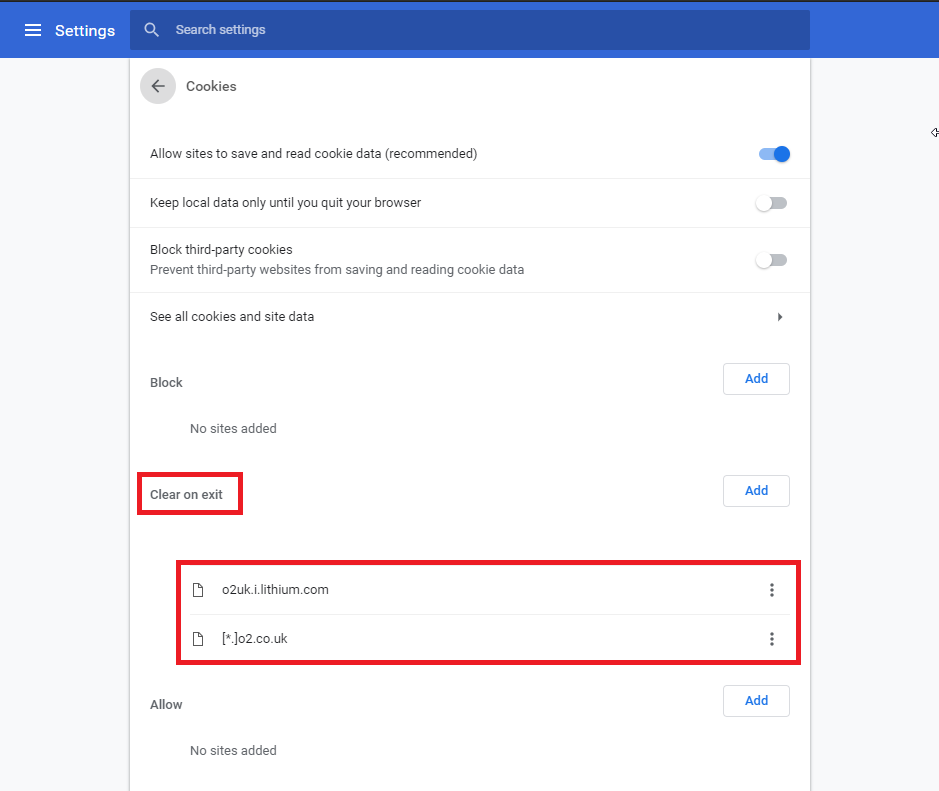Click file icon next to o2uk.i.lithium.com
The image size is (939, 791).
(x=198, y=590)
